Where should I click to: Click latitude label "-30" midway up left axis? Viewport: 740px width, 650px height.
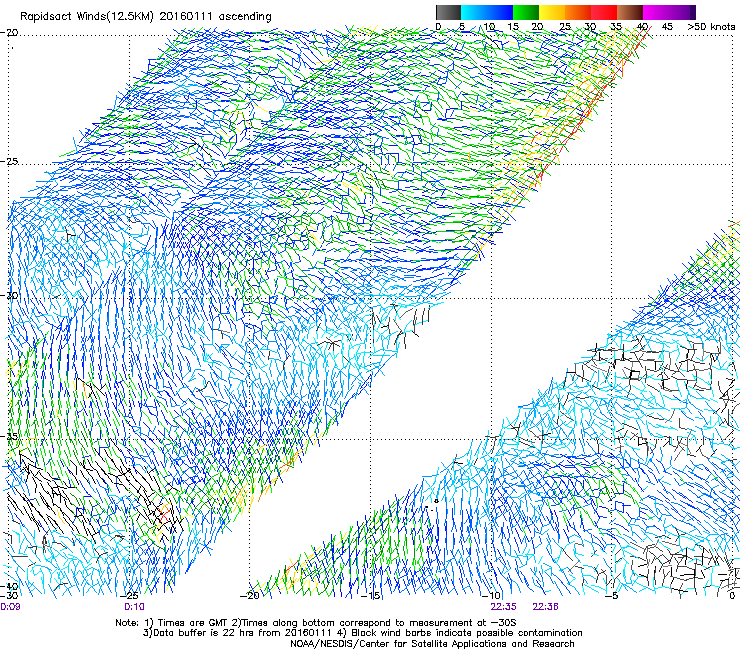point(9,295)
